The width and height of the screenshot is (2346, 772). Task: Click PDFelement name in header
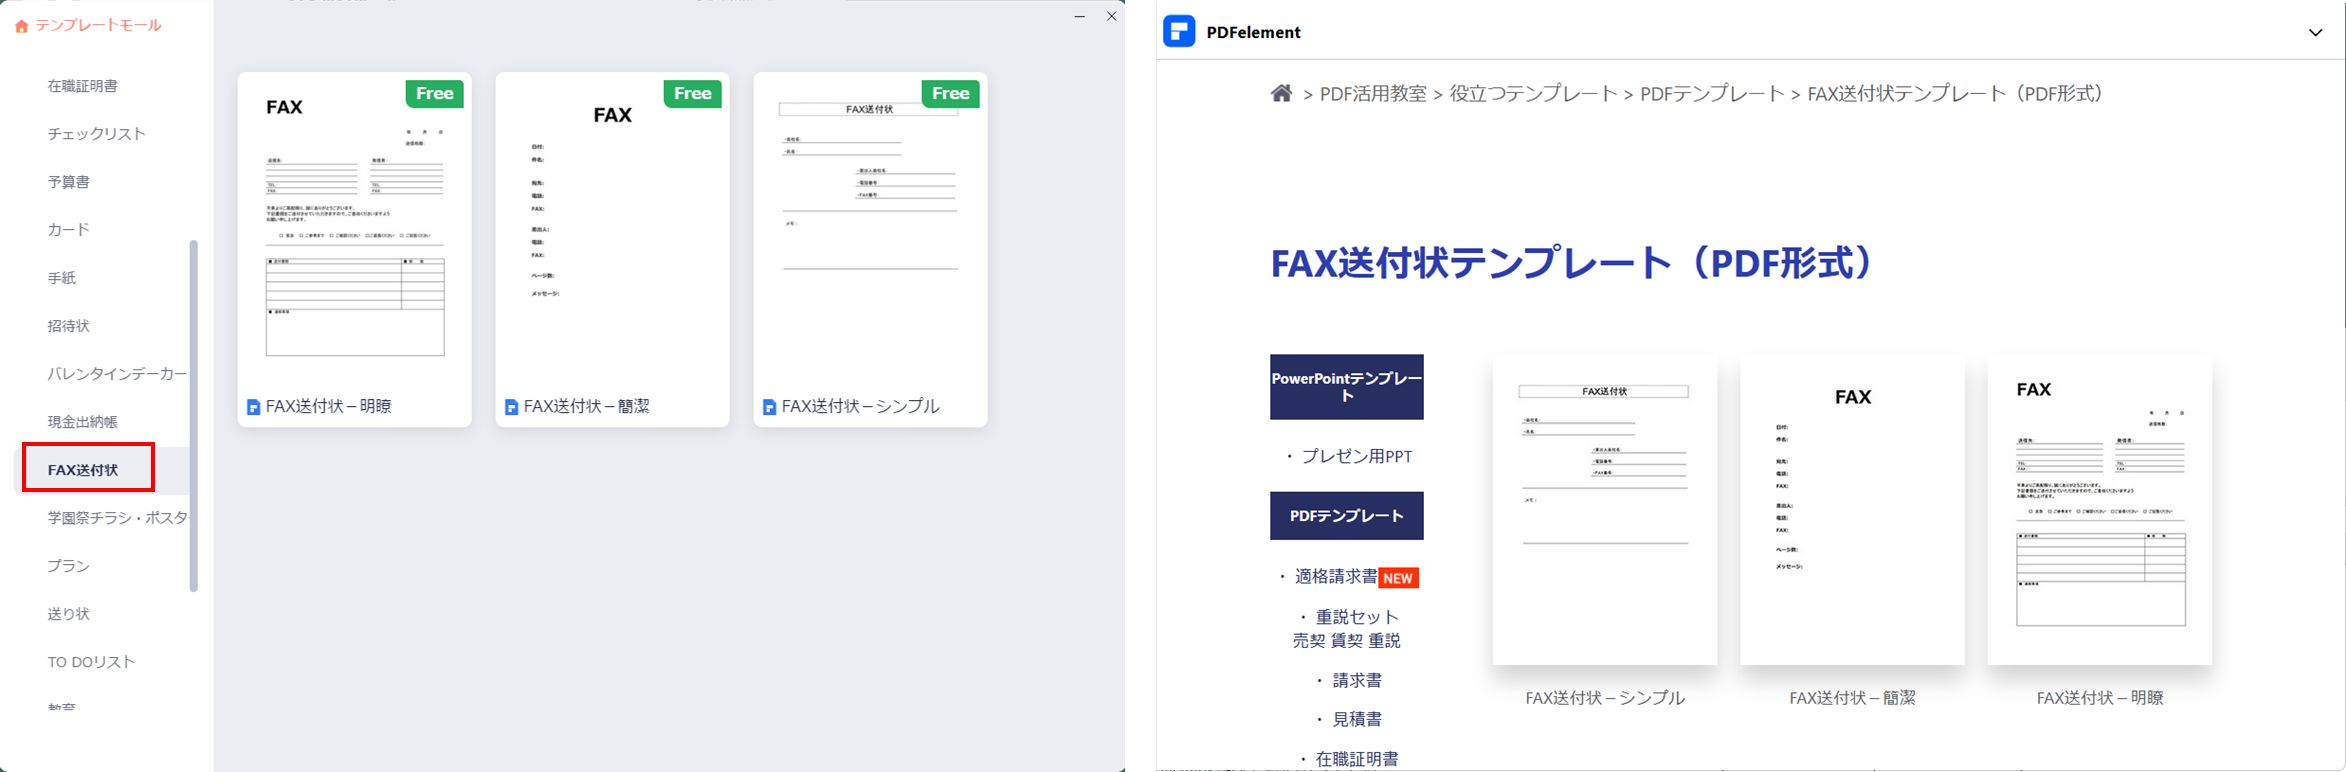[1253, 33]
